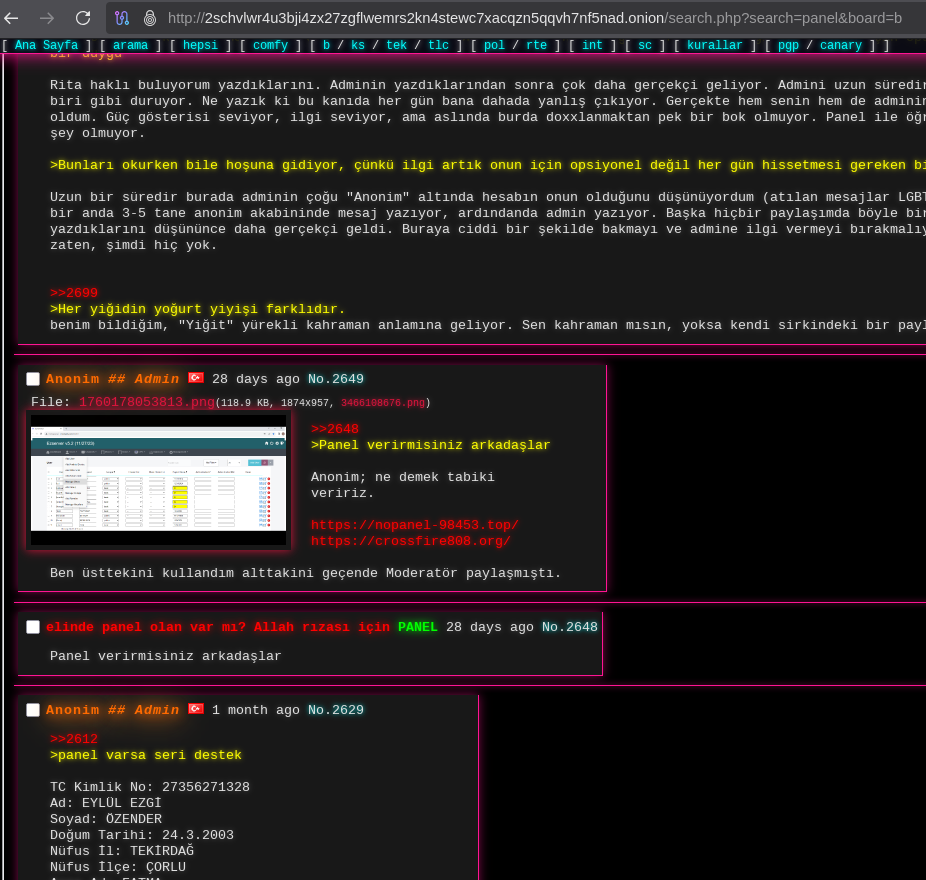Open the arama search page link
Viewport: 926px width, 880px height.
(x=130, y=46)
